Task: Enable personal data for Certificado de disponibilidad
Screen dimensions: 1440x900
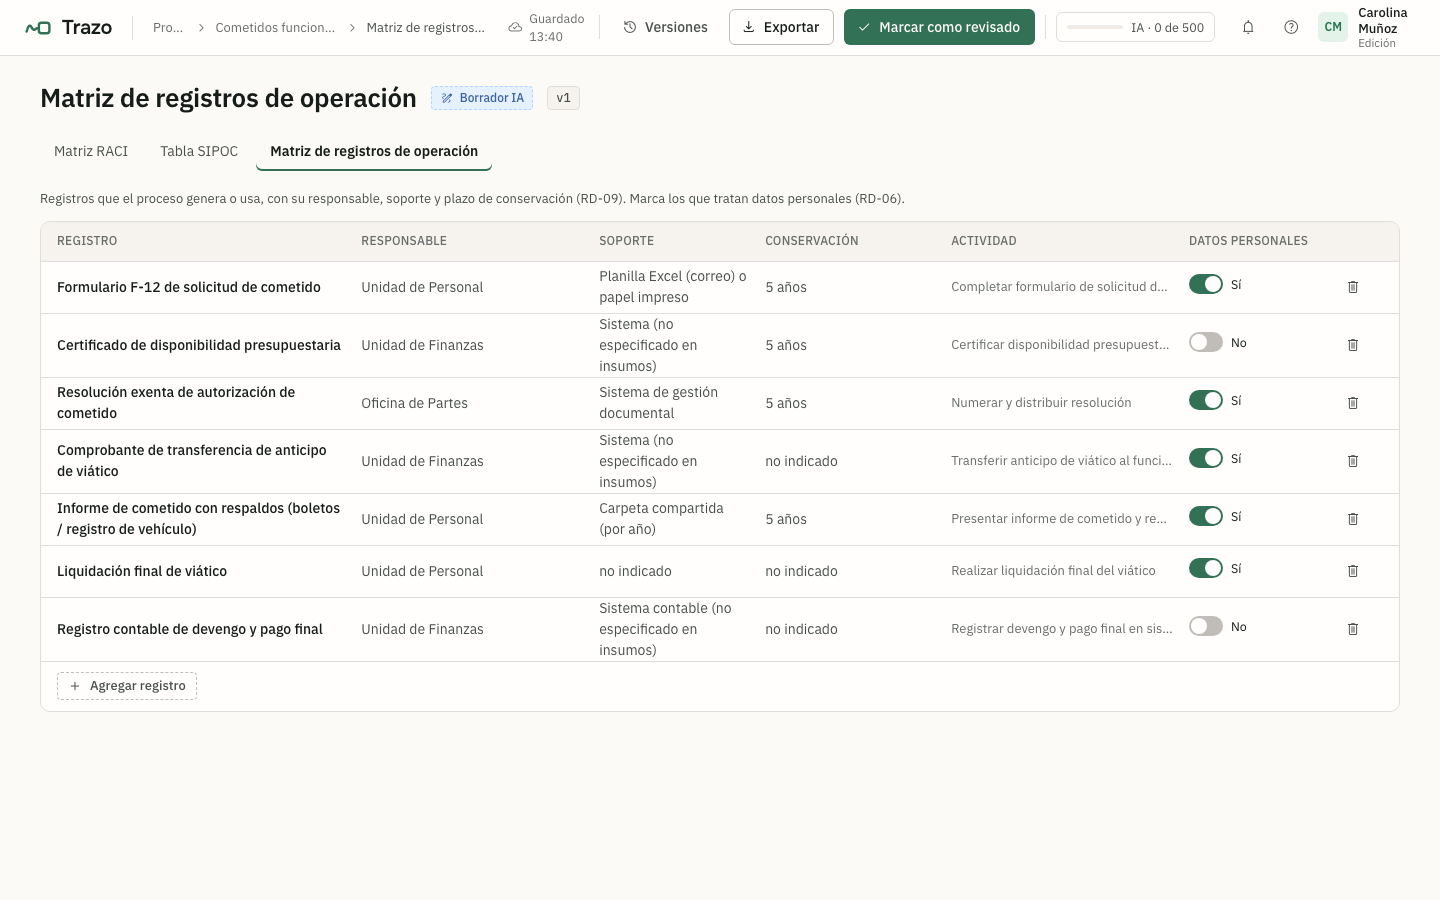Action: pos(1206,342)
